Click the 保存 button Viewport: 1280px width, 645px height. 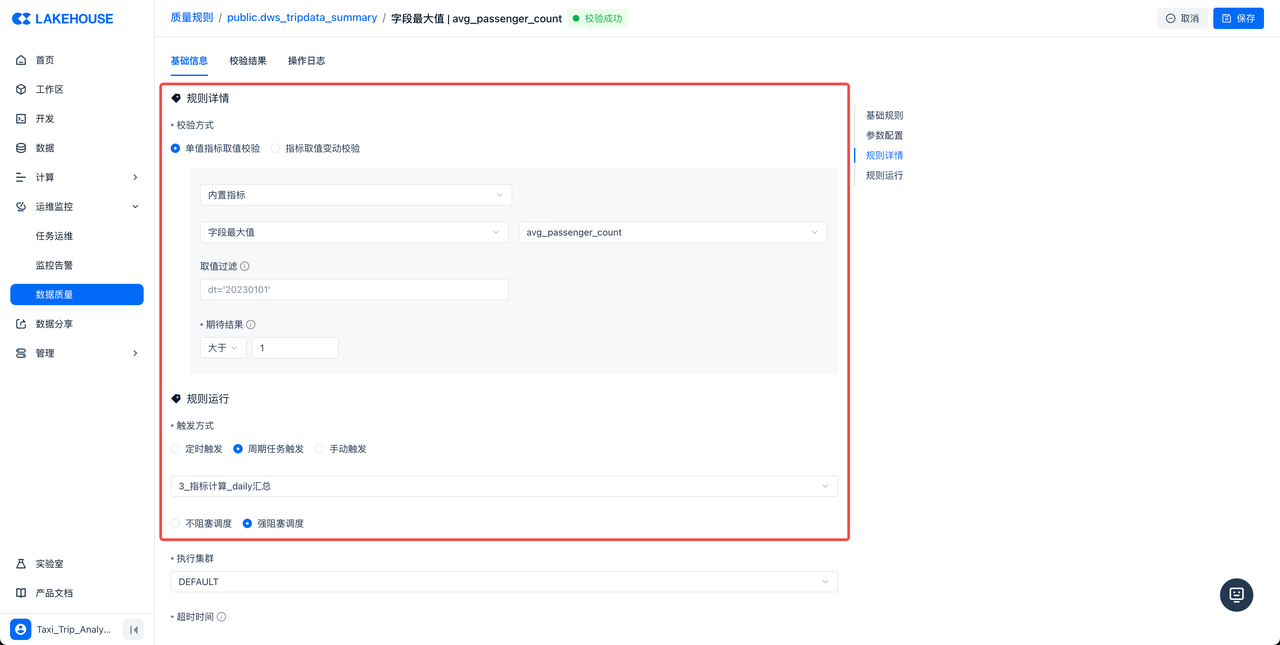tap(1238, 18)
